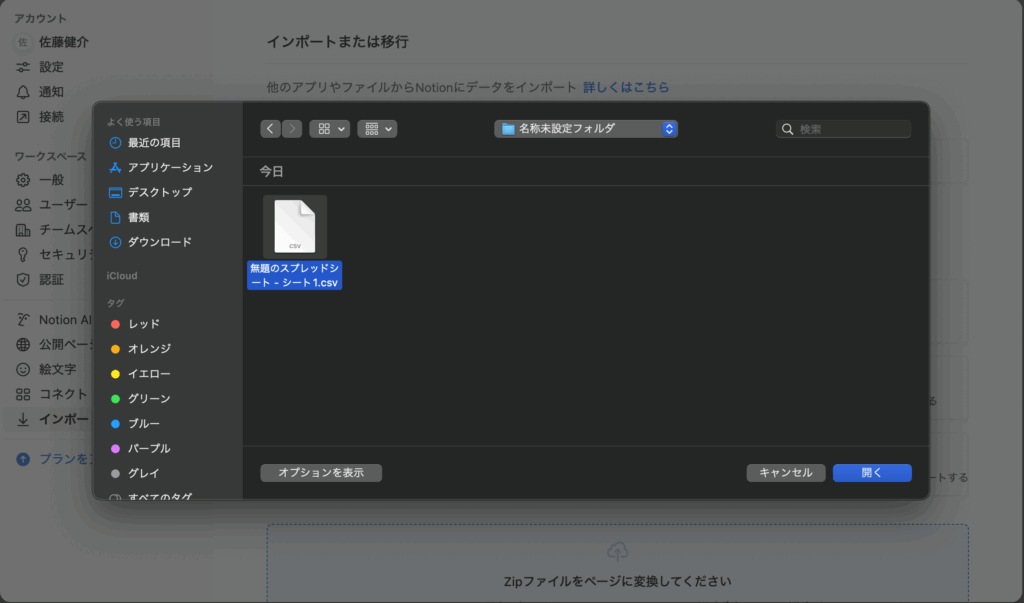Viewport: 1024px width, 603px height.
Task: Open アプリケーション in the sidebar
Action: coord(170,168)
